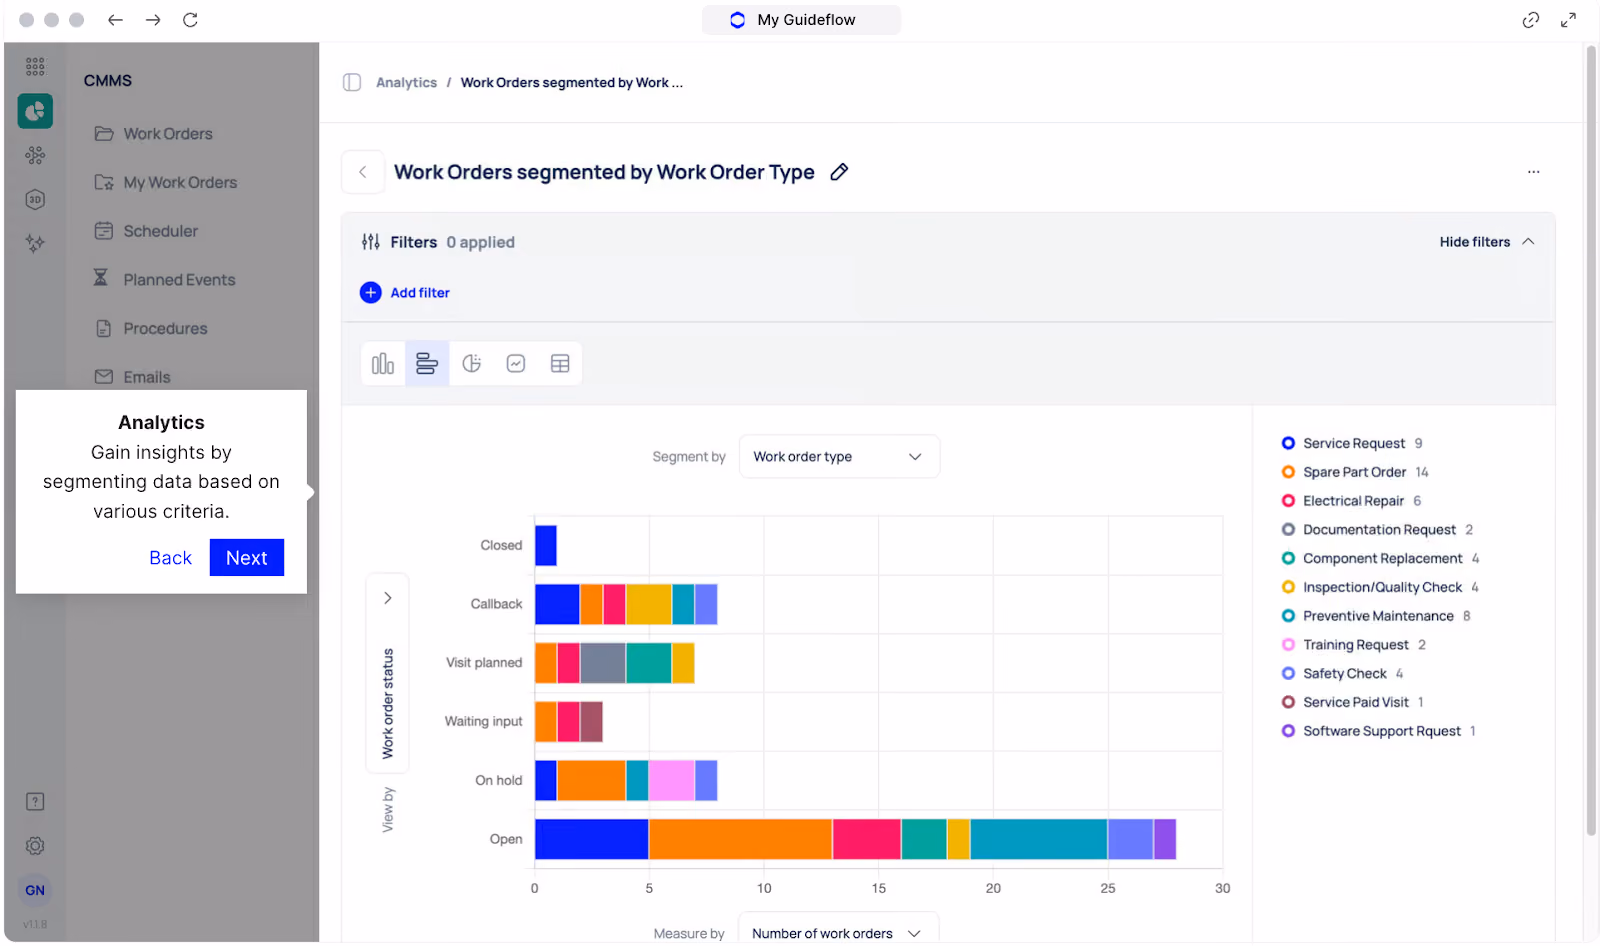Image resolution: width=1600 pixels, height=946 pixels.
Task: Go forward in browser history arrow
Action: [x=153, y=20]
